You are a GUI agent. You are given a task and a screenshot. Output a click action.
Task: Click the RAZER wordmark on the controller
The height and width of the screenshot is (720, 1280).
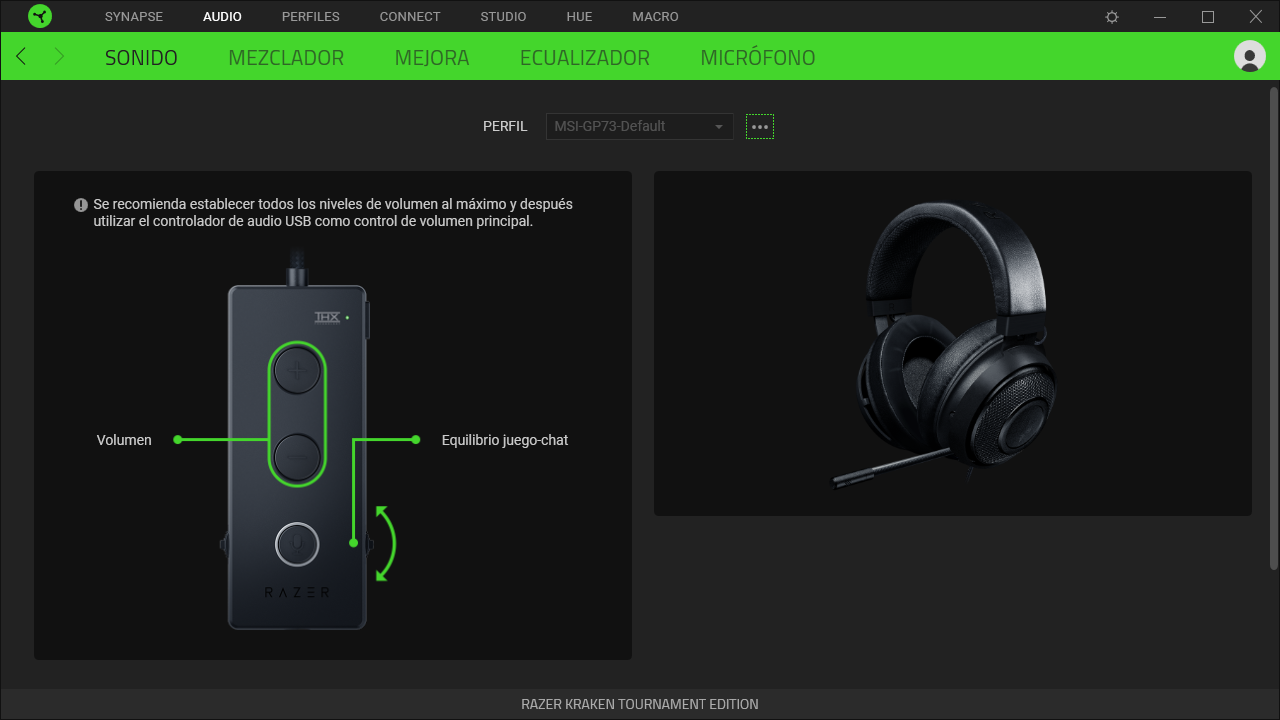pyautogui.click(x=297, y=592)
